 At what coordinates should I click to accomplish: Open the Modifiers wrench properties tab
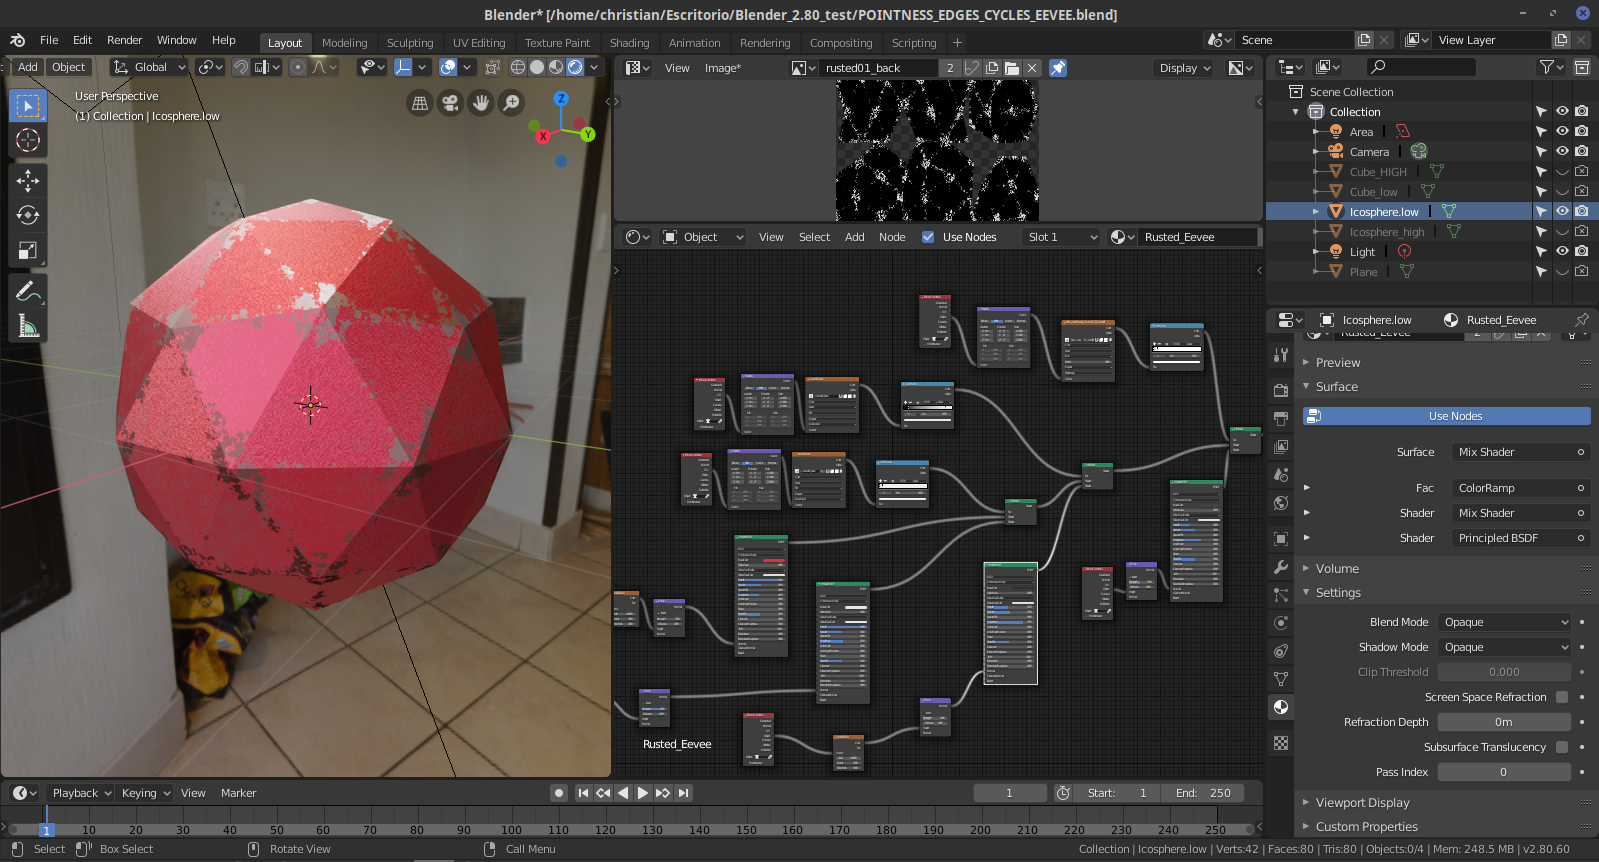point(1281,567)
